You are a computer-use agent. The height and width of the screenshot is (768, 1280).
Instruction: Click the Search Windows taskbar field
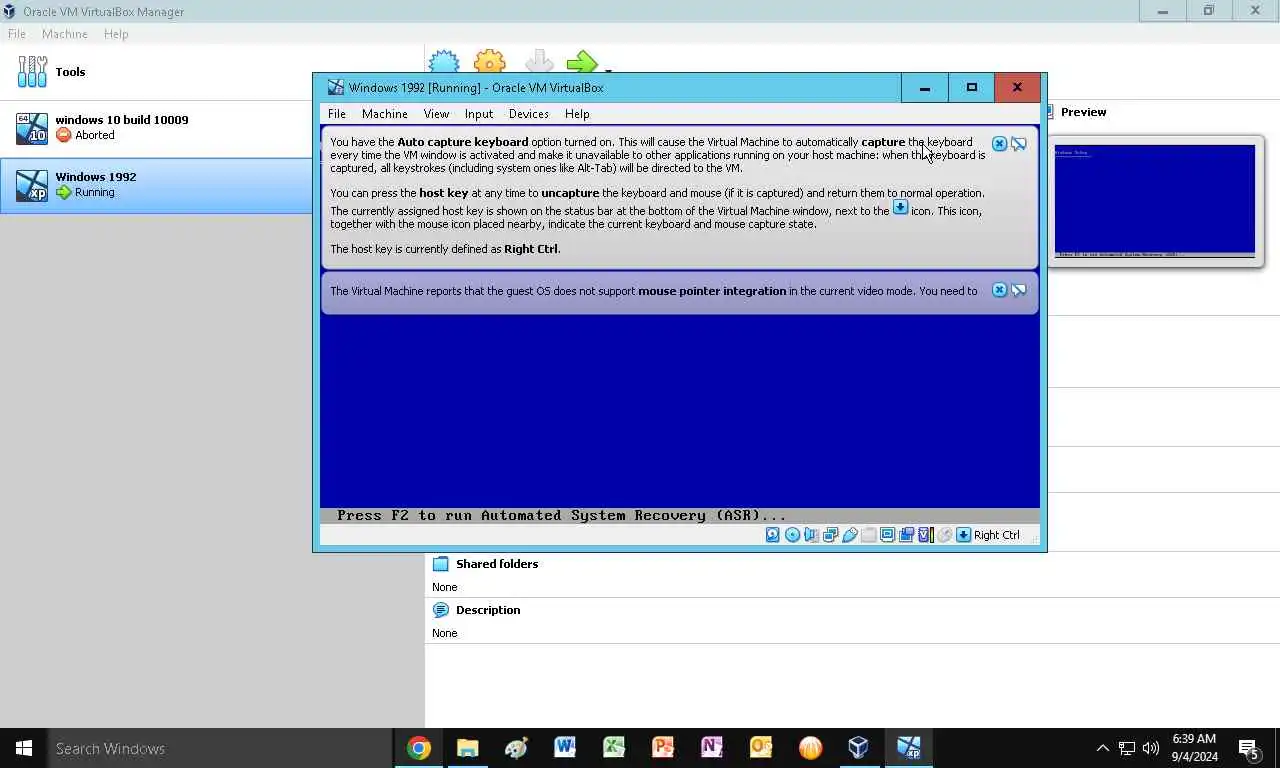(220, 748)
